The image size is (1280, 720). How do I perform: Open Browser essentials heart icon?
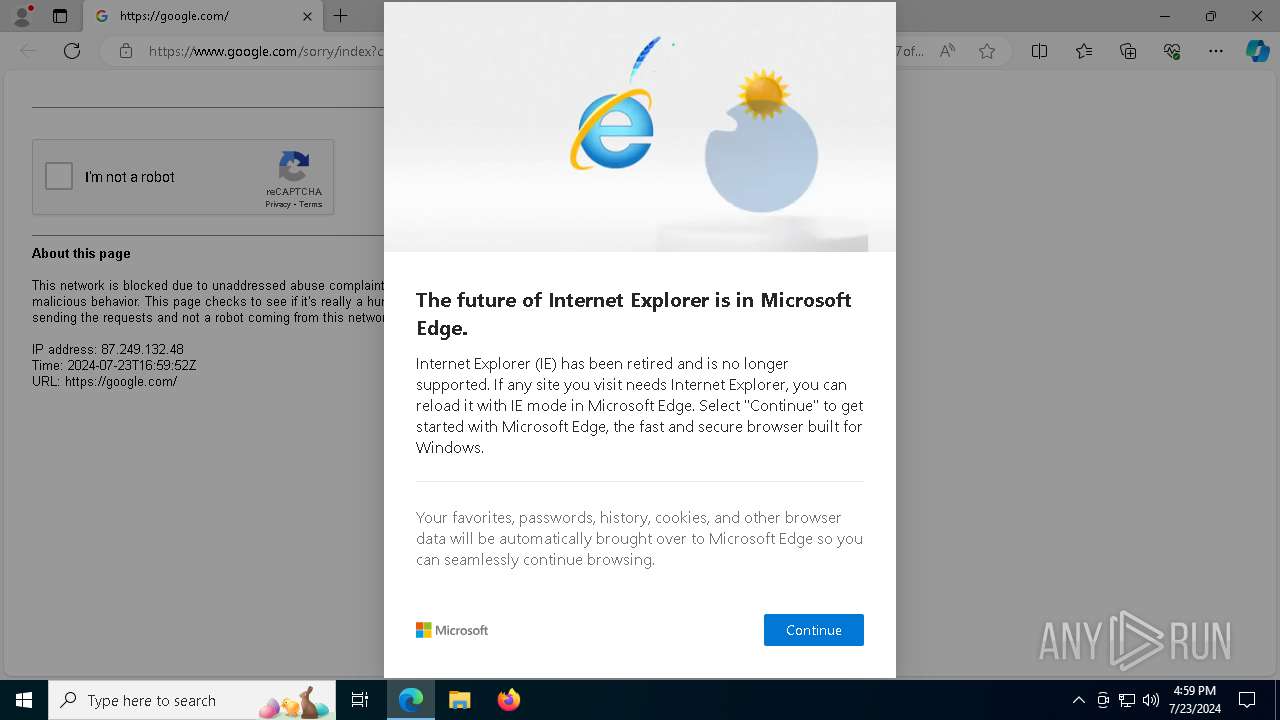click(1172, 51)
